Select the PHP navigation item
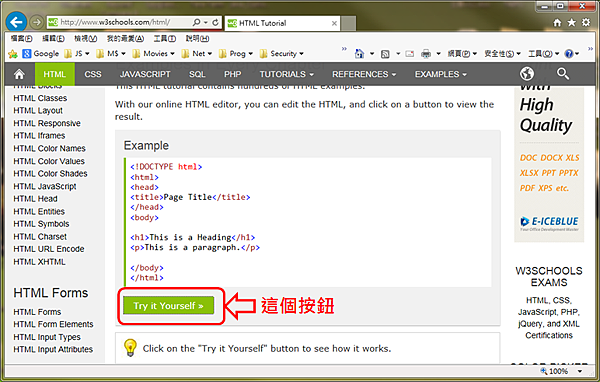 pyautogui.click(x=233, y=74)
